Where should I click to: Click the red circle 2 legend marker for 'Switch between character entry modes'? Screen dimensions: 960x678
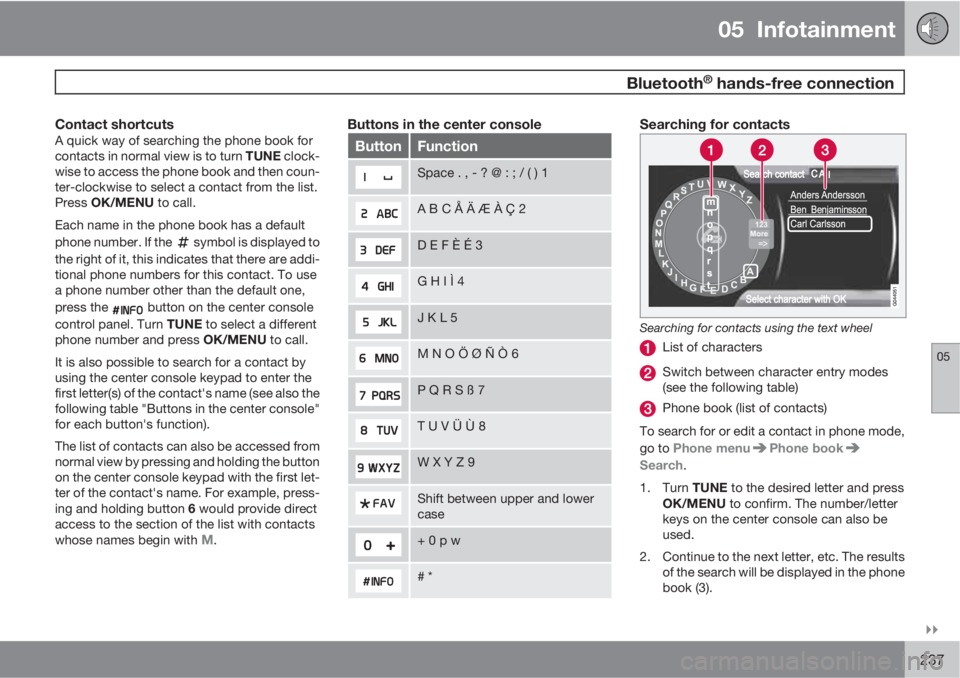click(647, 372)
